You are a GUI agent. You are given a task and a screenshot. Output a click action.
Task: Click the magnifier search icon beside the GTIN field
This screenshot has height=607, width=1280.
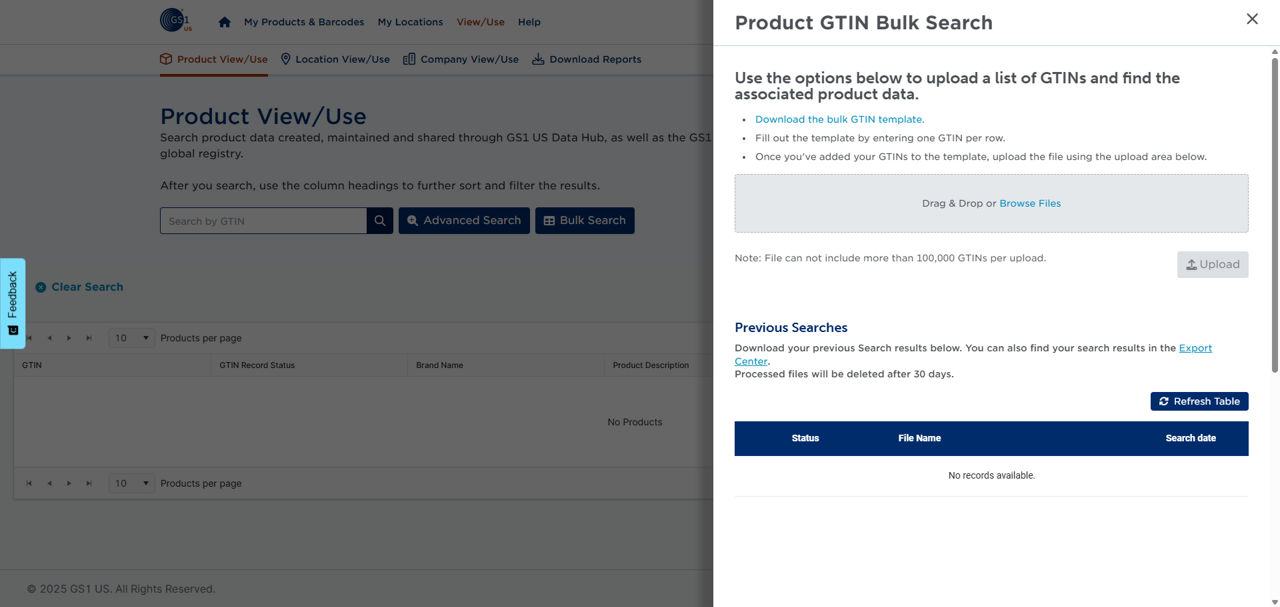[x=380, y=221]
